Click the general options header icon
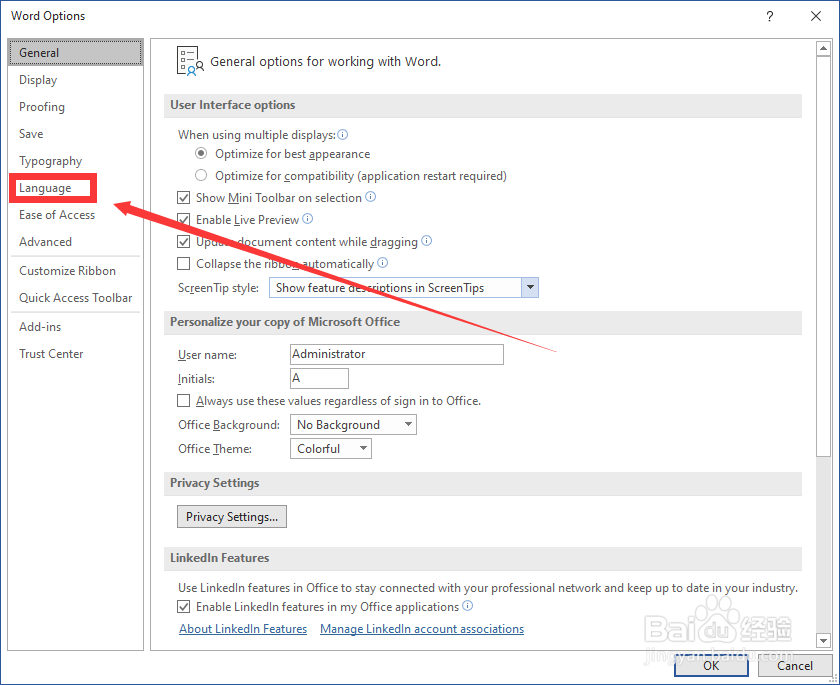The height and width of the screenshot is (685, 840). coord(190,61)
